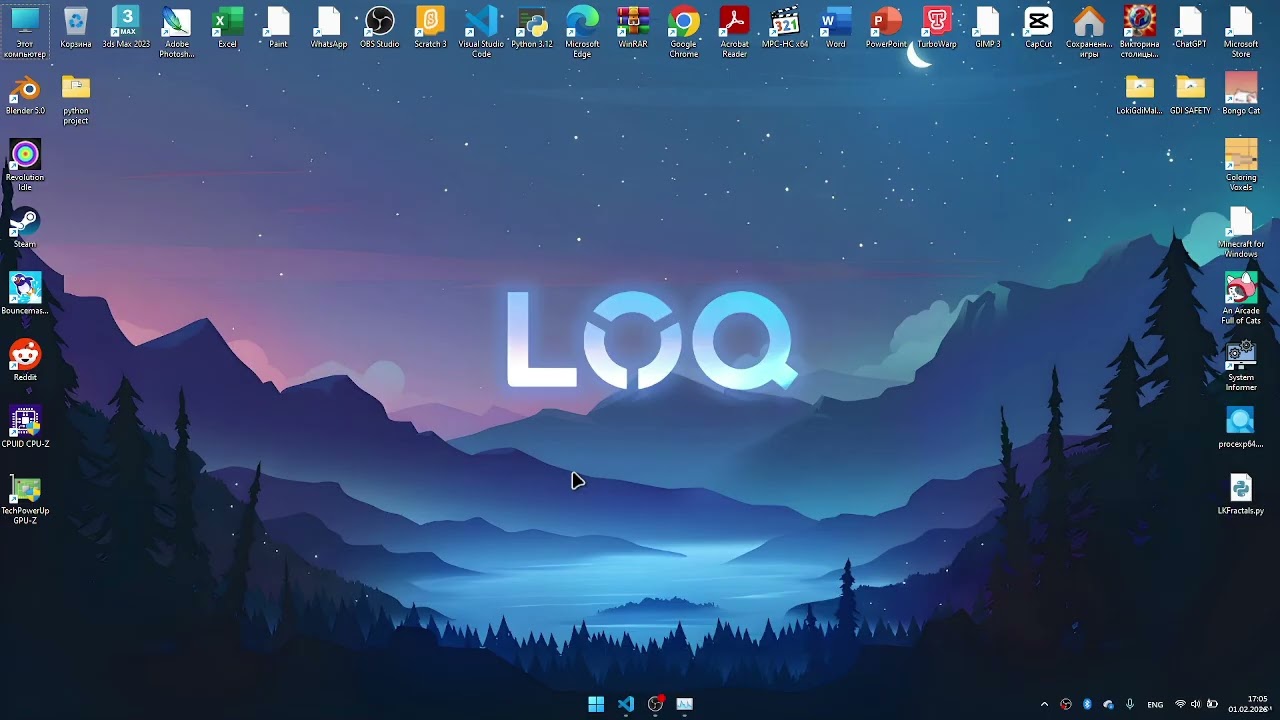
Task: Select the Excel desktop shortcut
Action: (x=228, y=28)
